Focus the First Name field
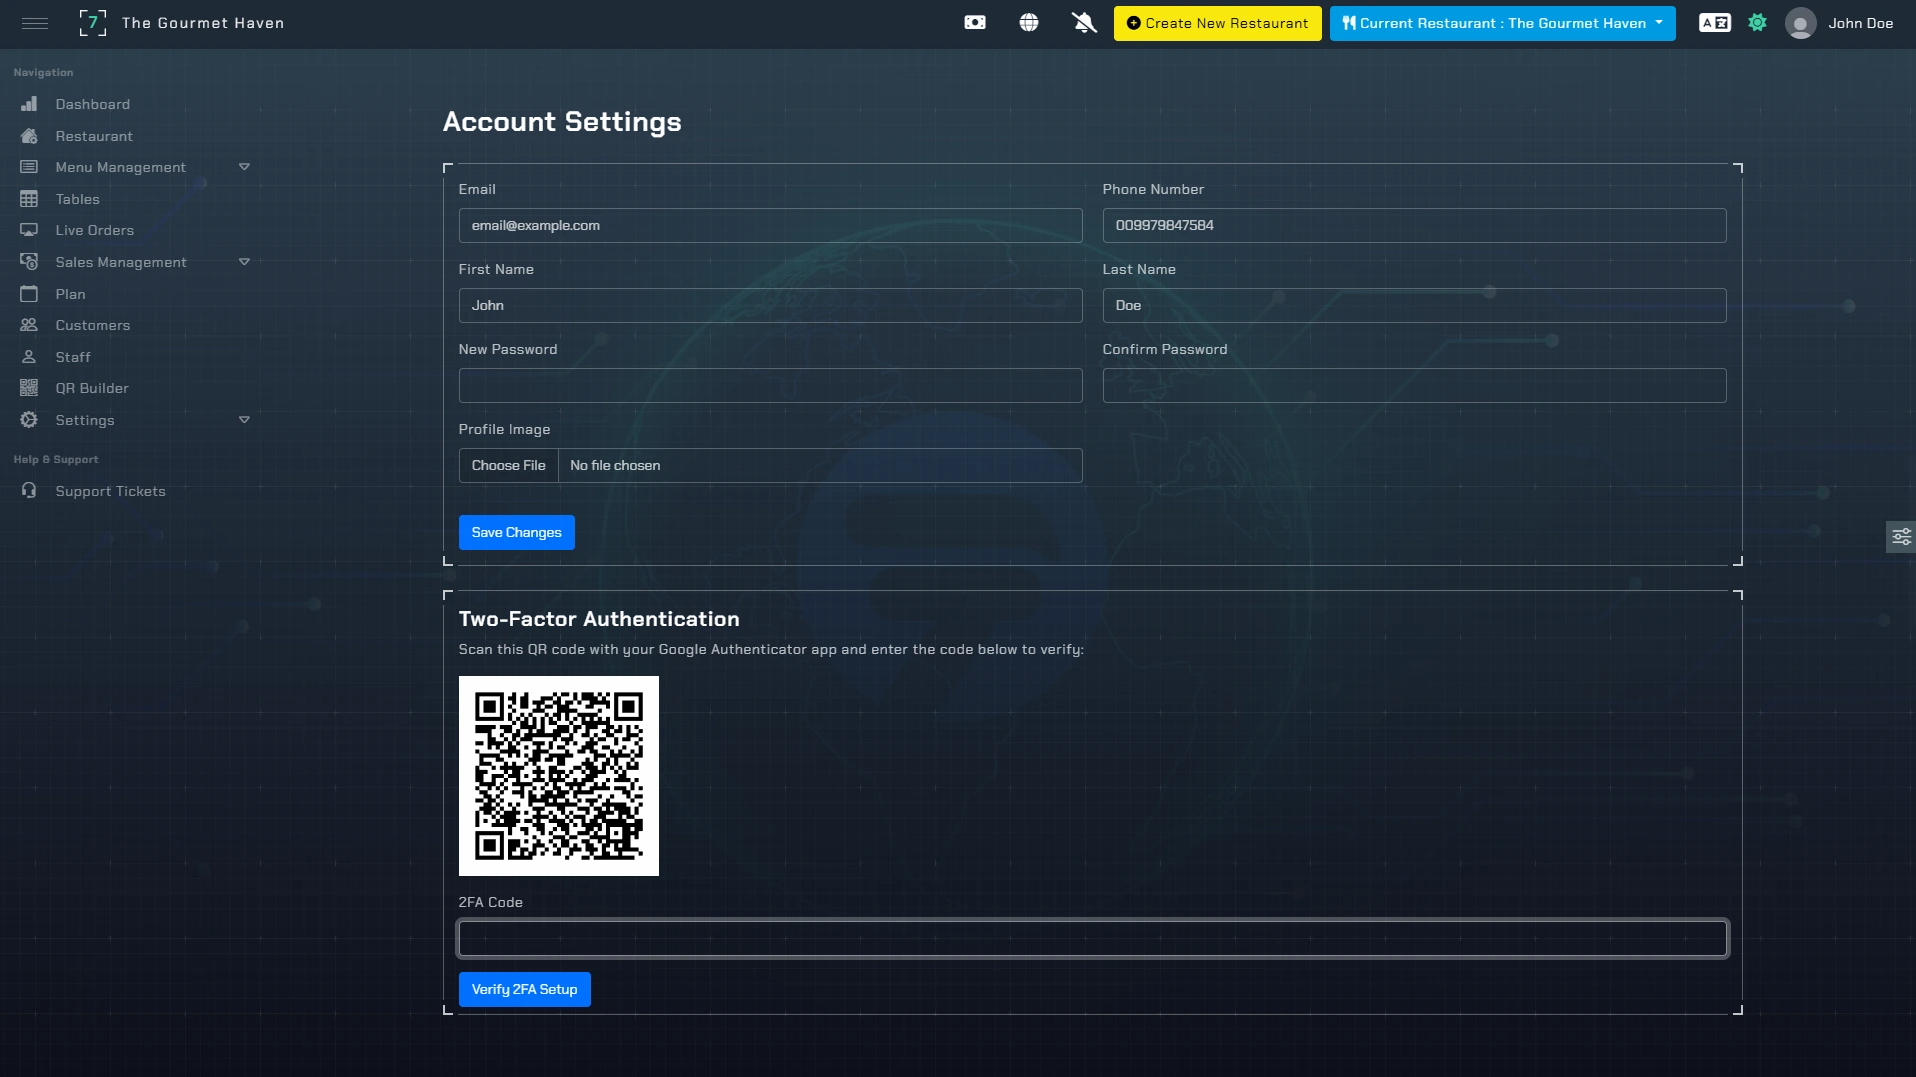Image resolution: width=1916 pixels, height=1077 pixels. (770, 305)
